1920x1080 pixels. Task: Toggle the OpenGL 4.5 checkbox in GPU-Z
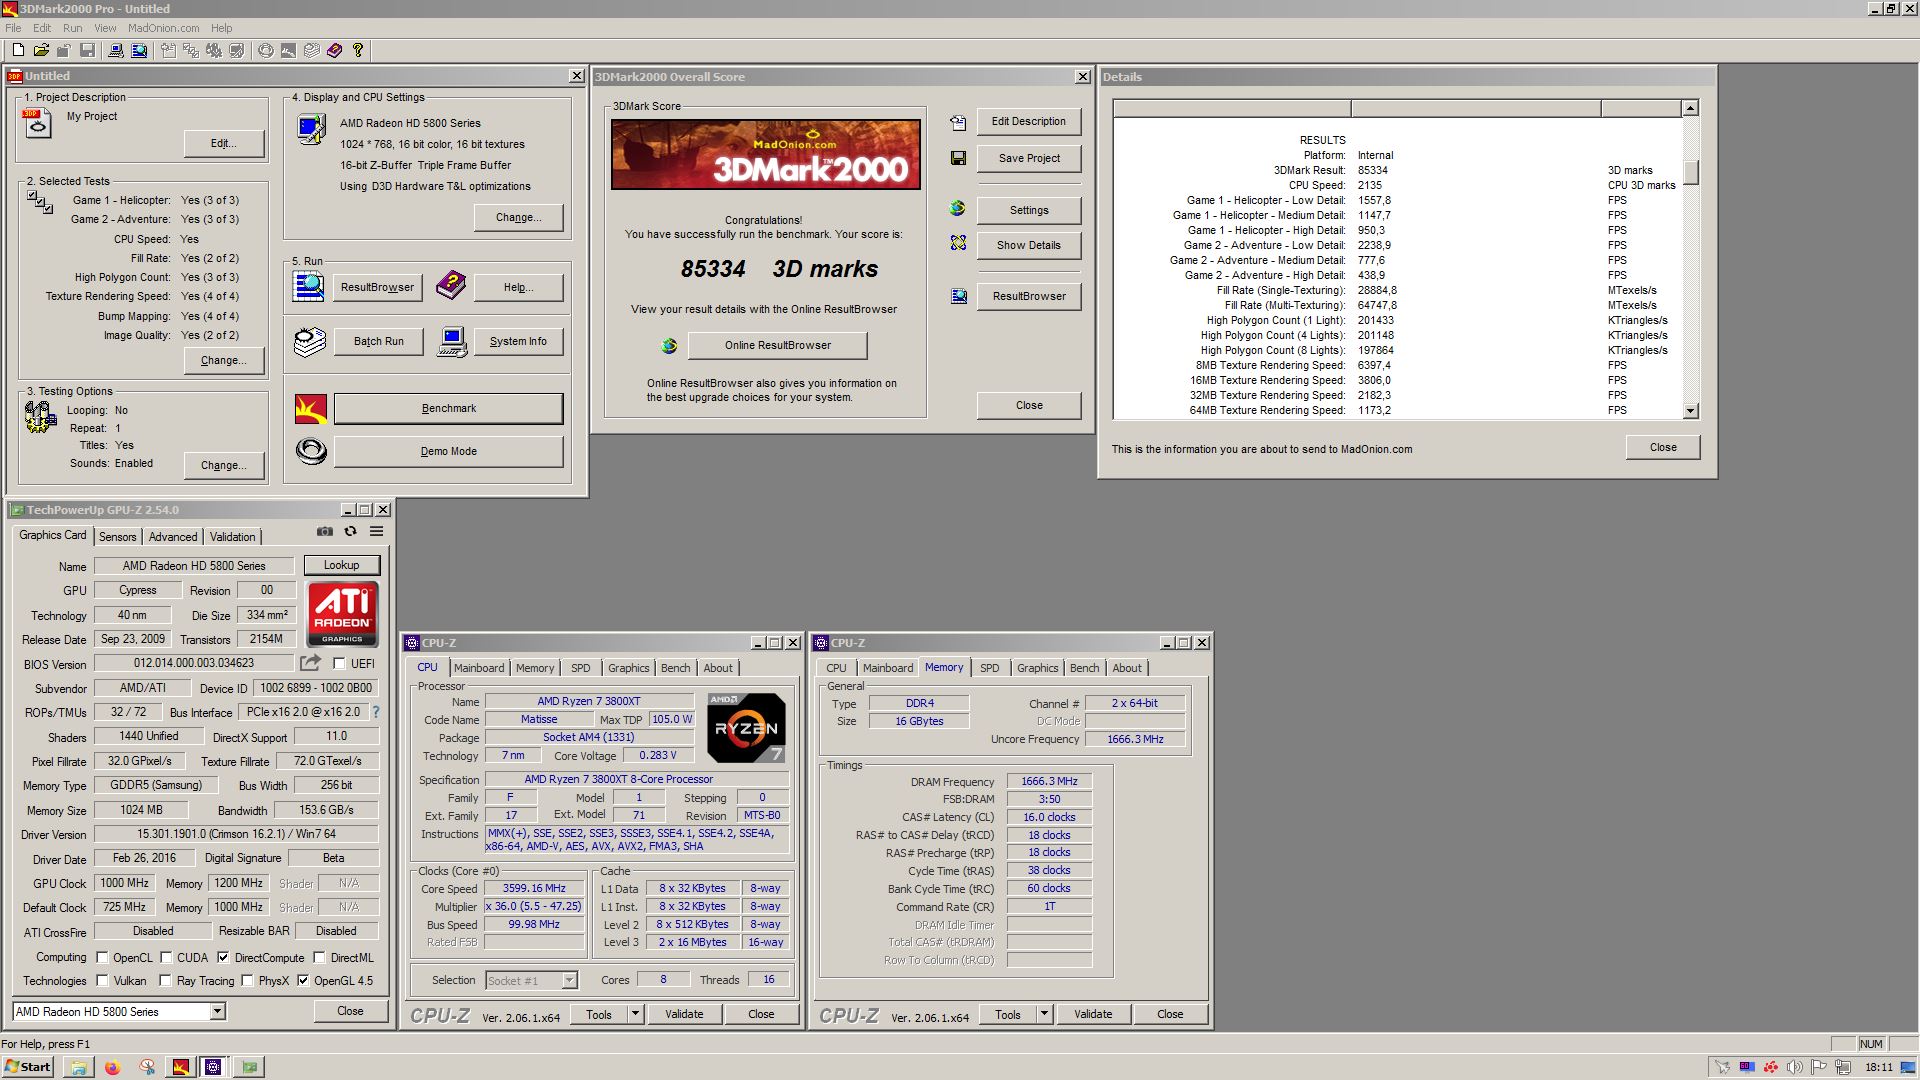coord(303,980)
